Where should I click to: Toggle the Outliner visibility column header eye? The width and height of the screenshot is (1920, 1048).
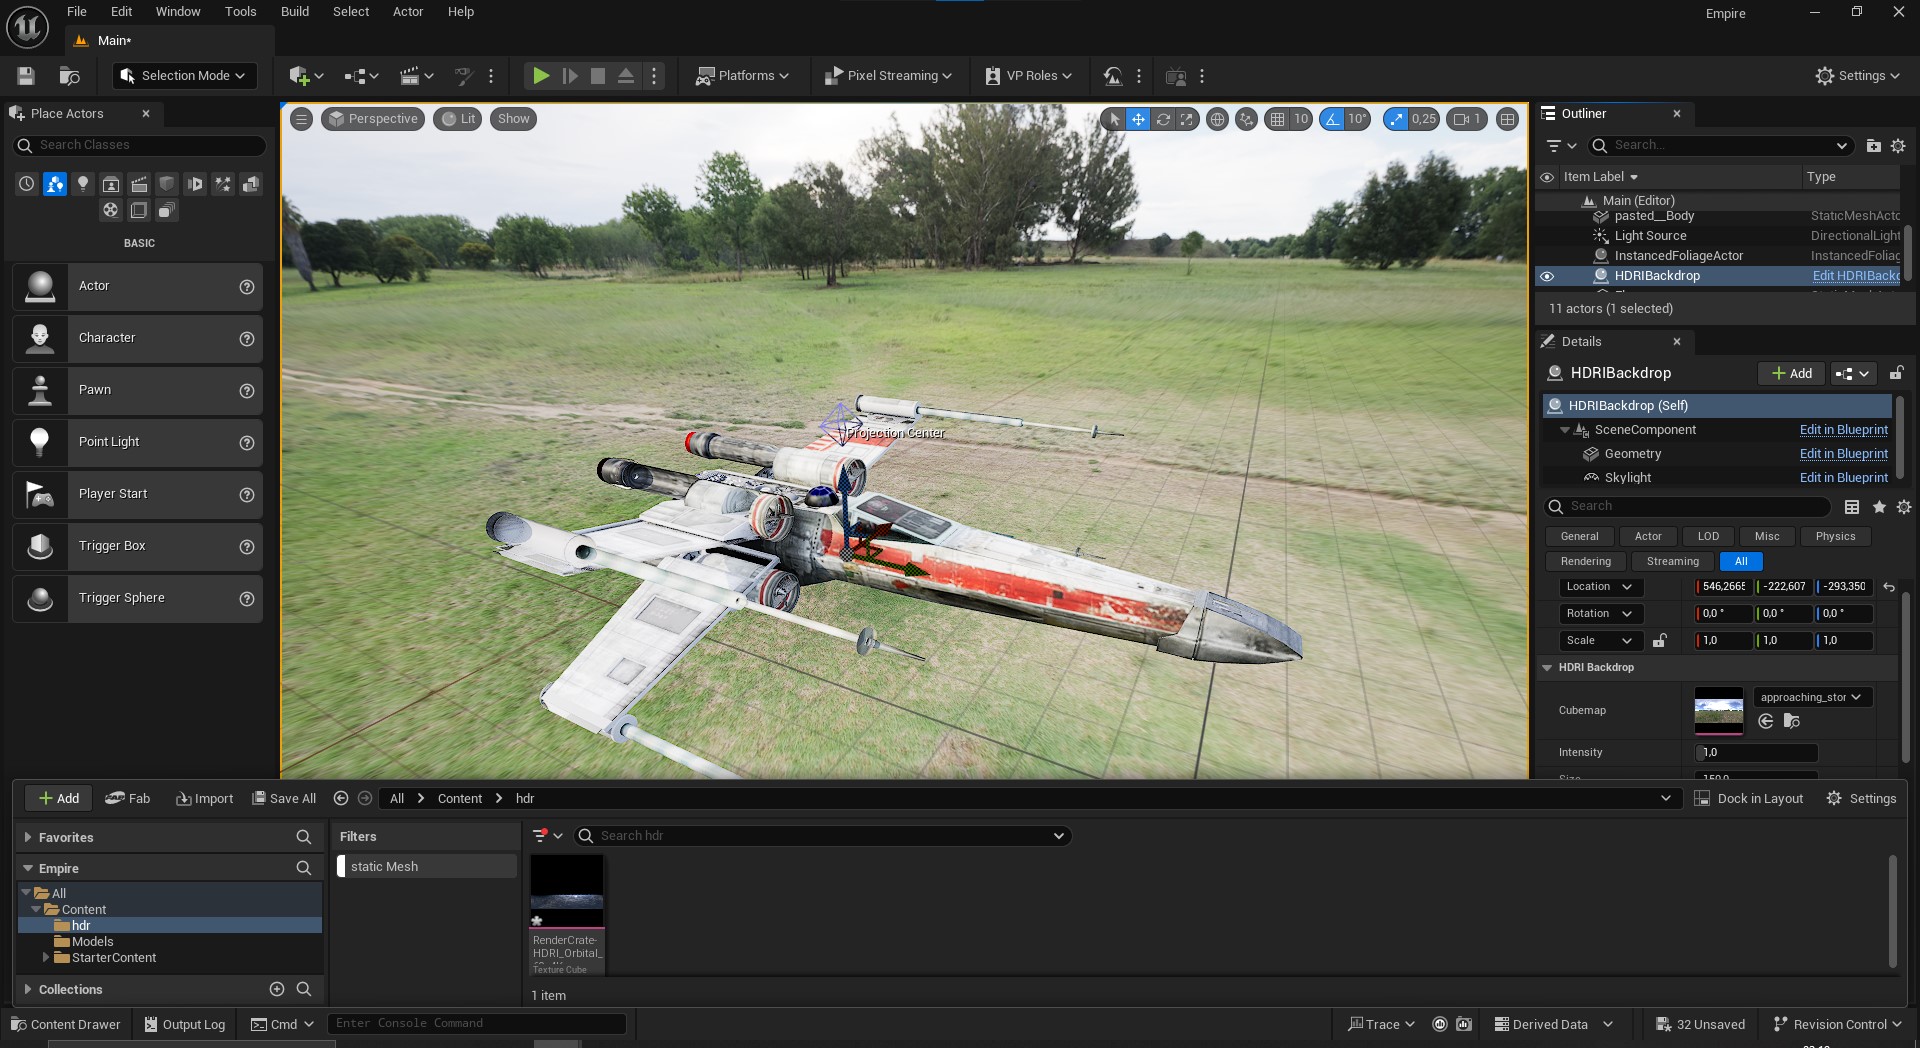click(x=1547, y=177)
